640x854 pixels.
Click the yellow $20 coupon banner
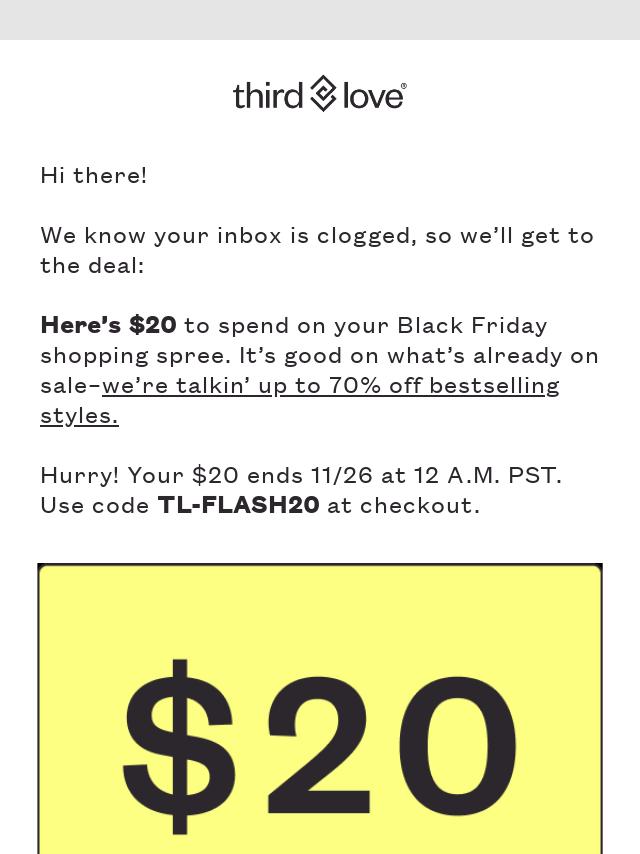pyautogui.click(x=320, y=709)
